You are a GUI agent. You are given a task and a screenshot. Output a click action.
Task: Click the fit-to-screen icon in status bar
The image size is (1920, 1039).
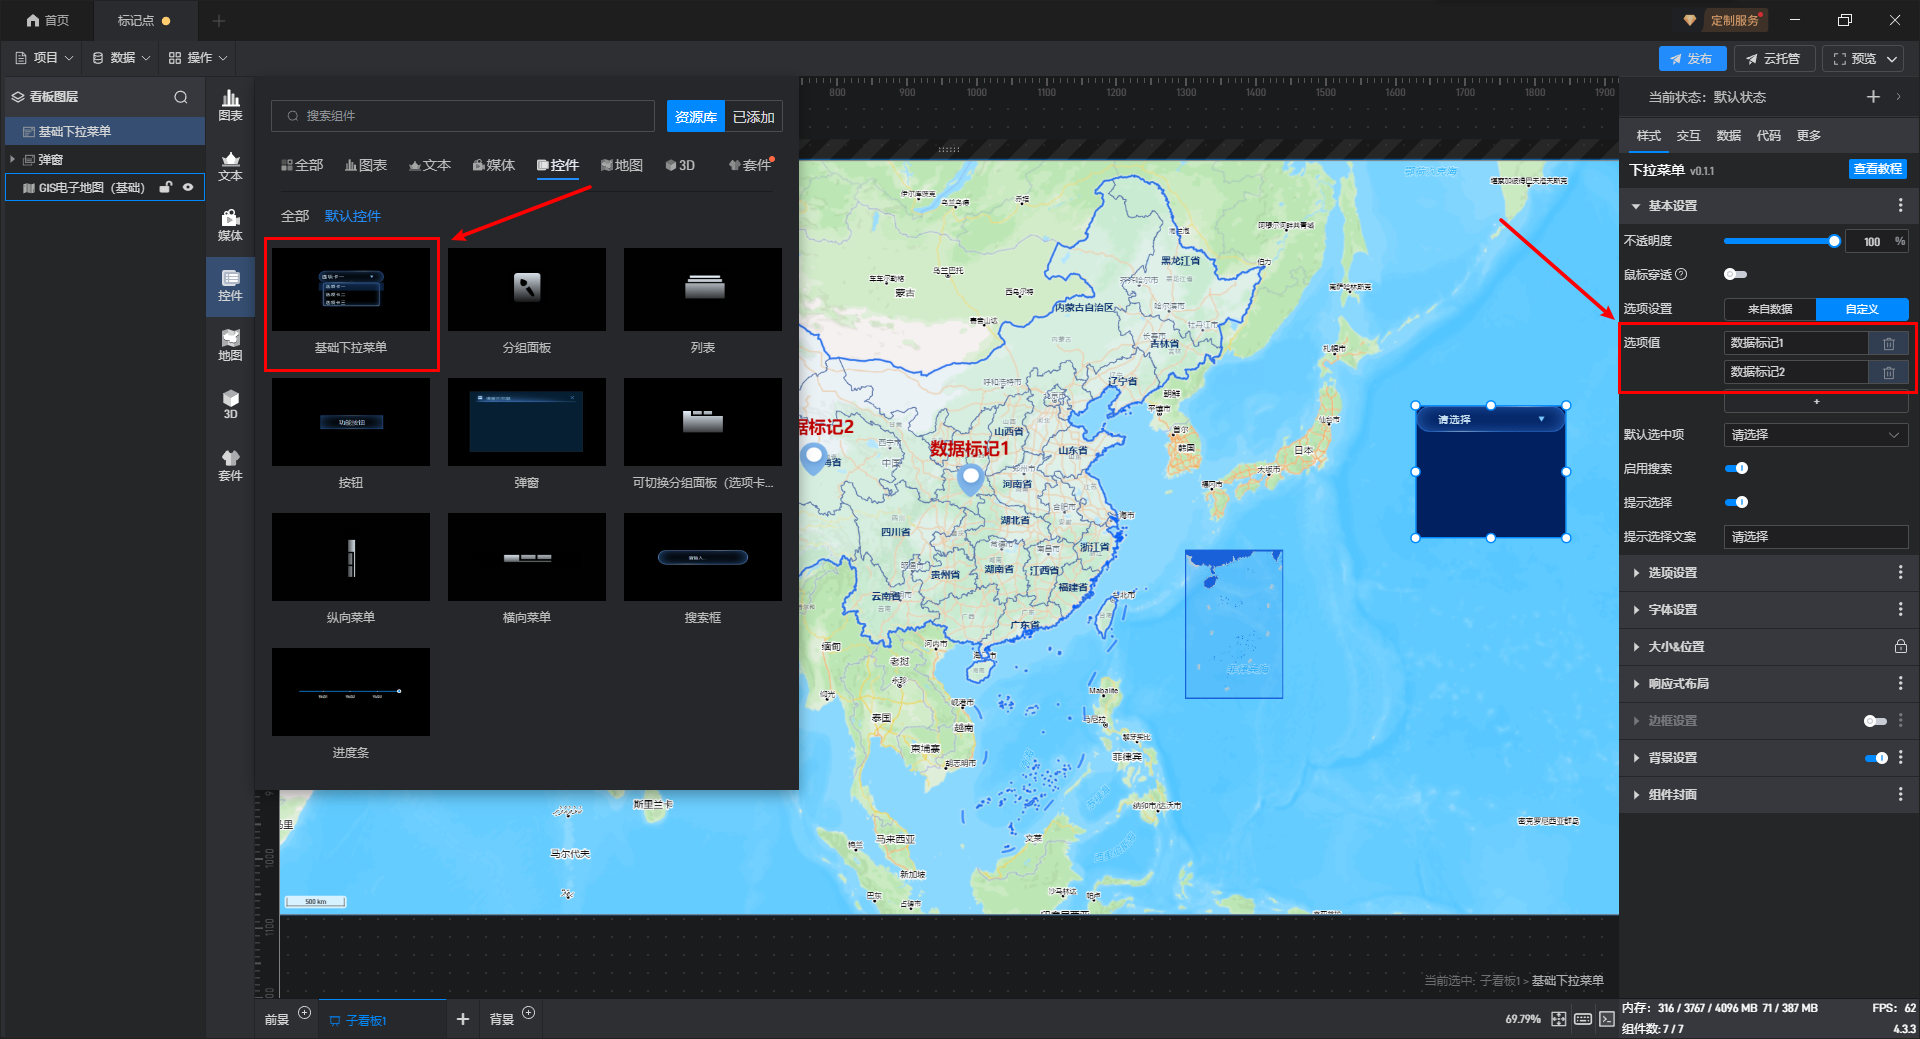click(1558, 1019)
